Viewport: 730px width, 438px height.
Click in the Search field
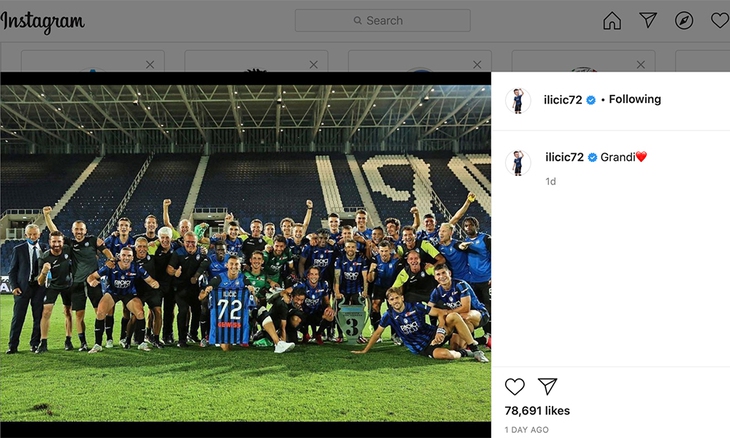(x=383, y=20)
